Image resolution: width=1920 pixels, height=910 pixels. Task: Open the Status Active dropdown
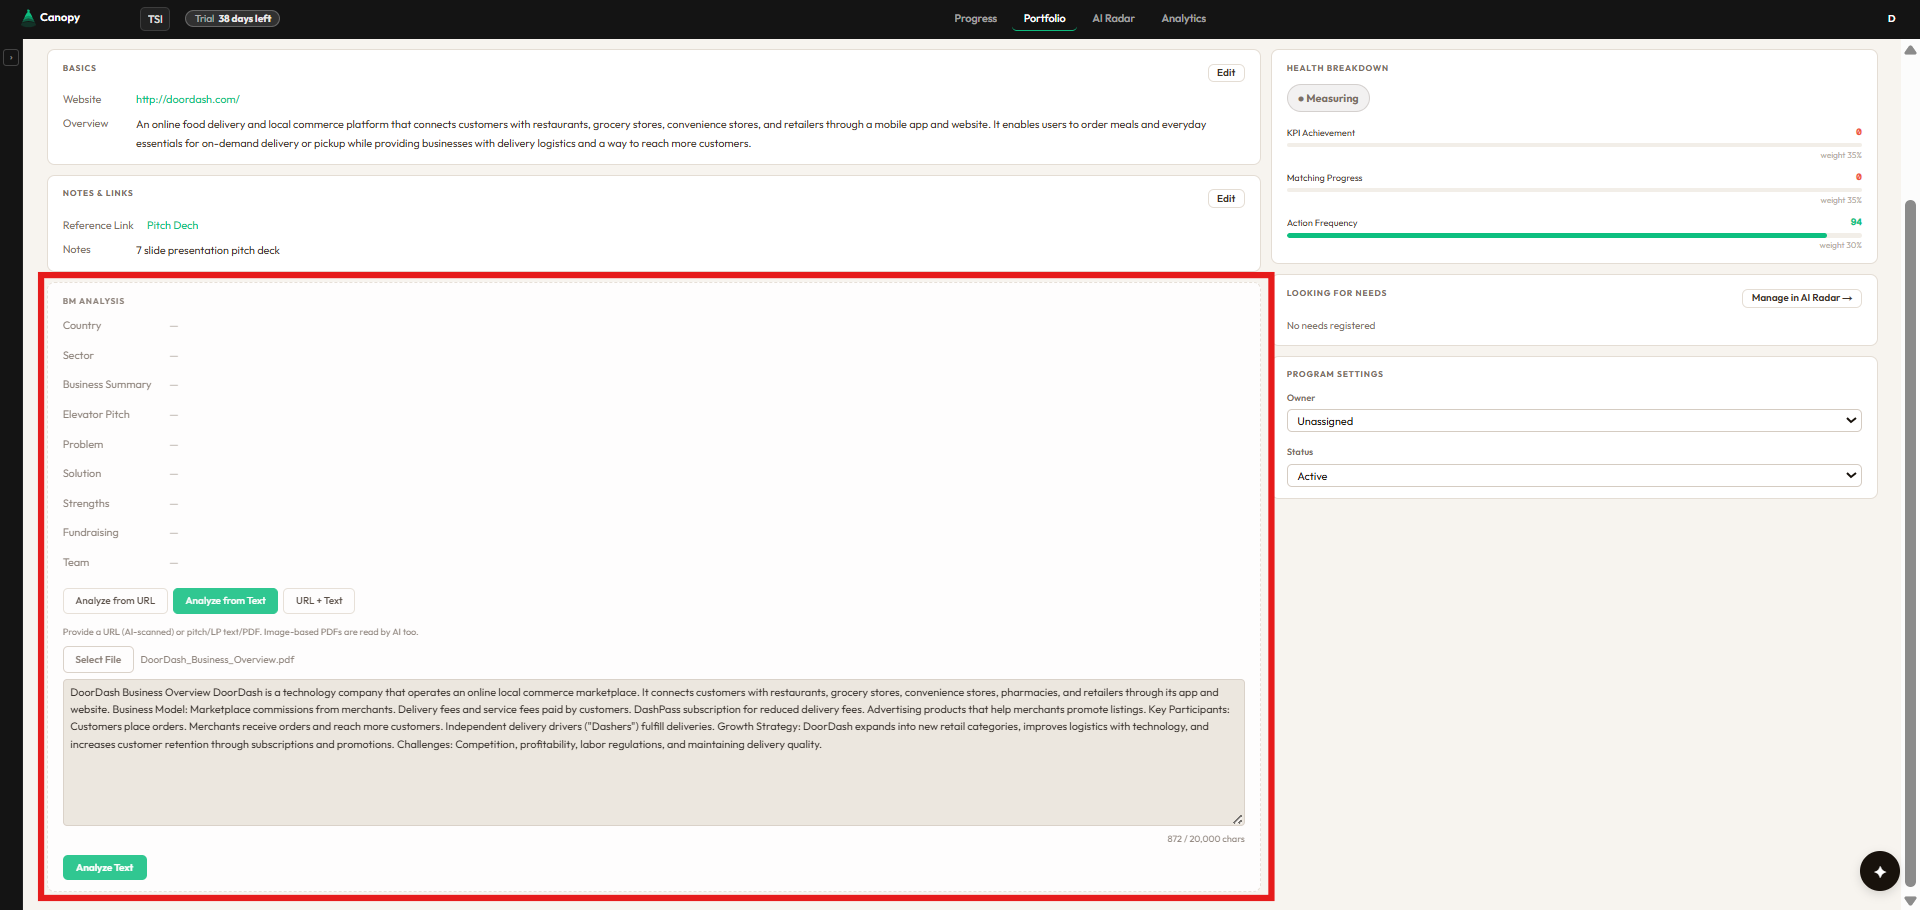(1573, 476)
